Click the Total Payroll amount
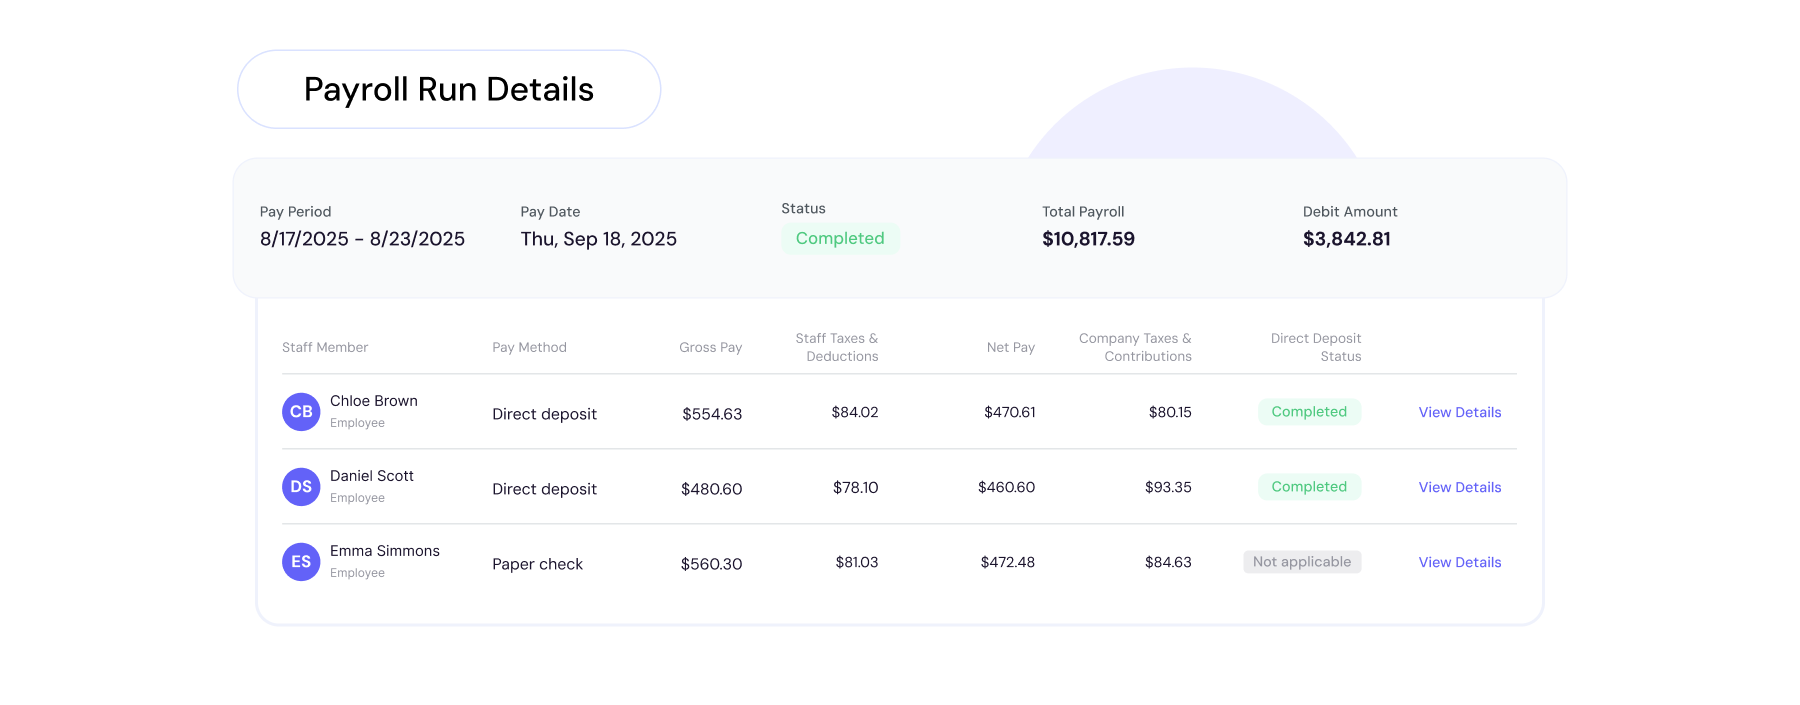 click(1088, 238)
